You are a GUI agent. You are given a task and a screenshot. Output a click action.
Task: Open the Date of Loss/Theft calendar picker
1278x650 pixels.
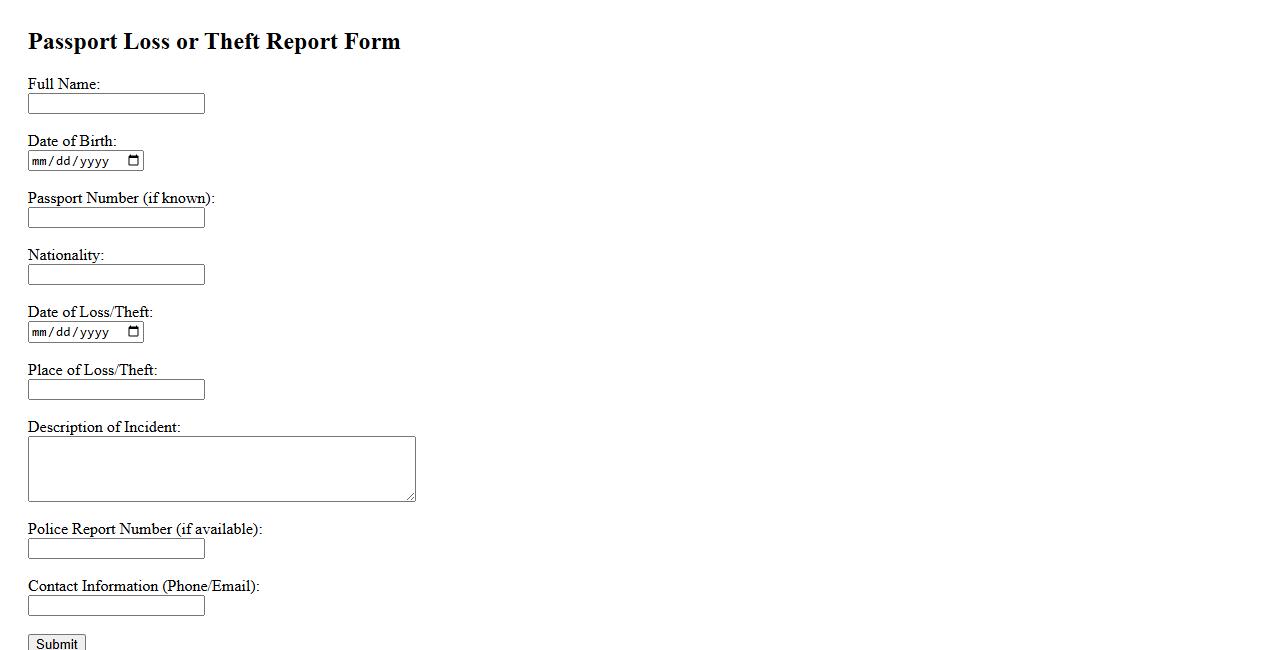point(134,332)
